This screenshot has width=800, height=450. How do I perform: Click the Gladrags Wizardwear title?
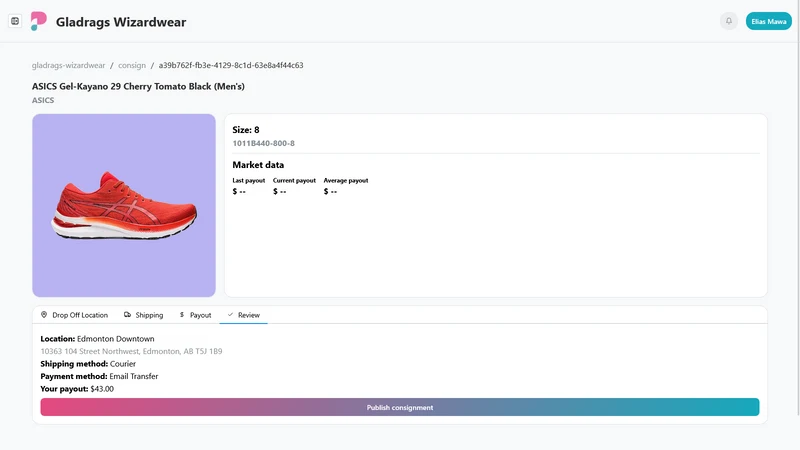121,22
